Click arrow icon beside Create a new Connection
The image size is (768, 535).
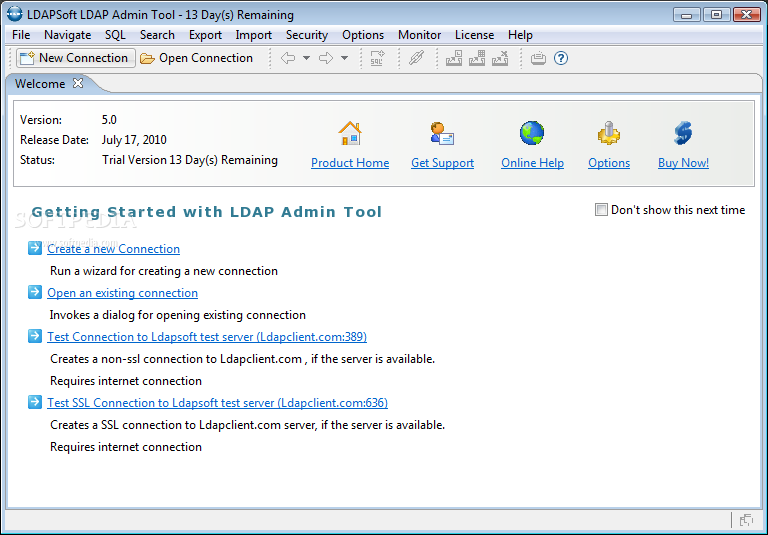click(35, 248)
